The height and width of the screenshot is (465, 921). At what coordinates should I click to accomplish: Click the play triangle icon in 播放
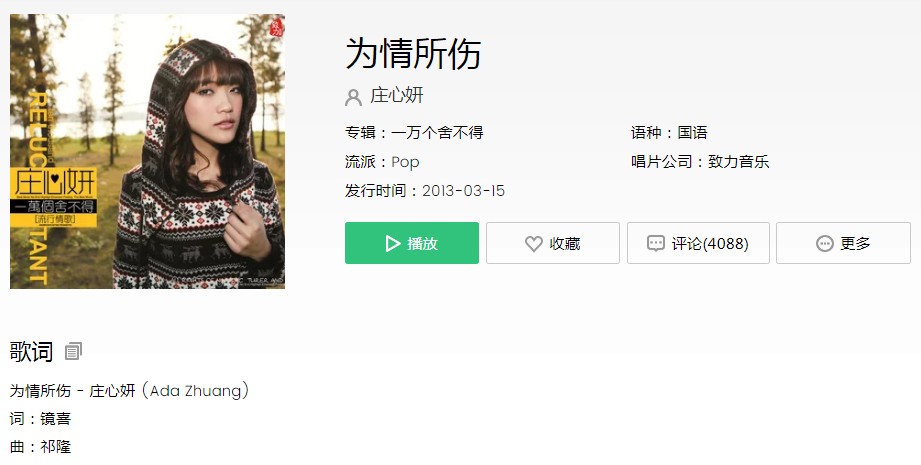392,243
